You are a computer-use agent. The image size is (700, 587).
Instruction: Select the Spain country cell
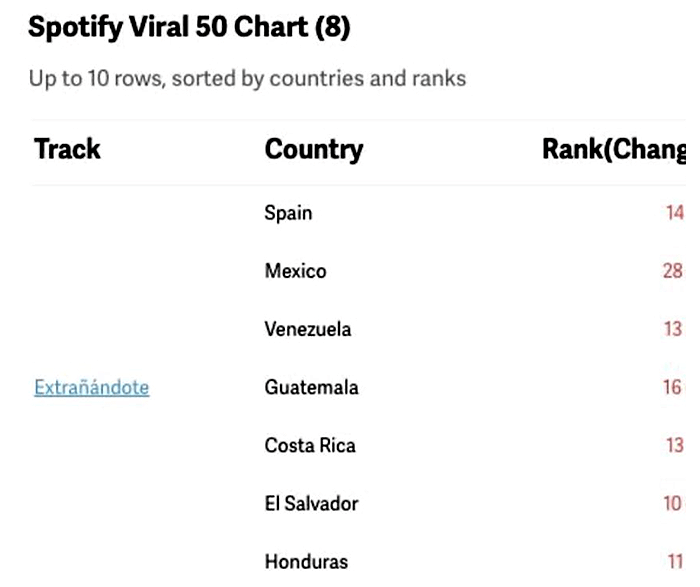288,213
